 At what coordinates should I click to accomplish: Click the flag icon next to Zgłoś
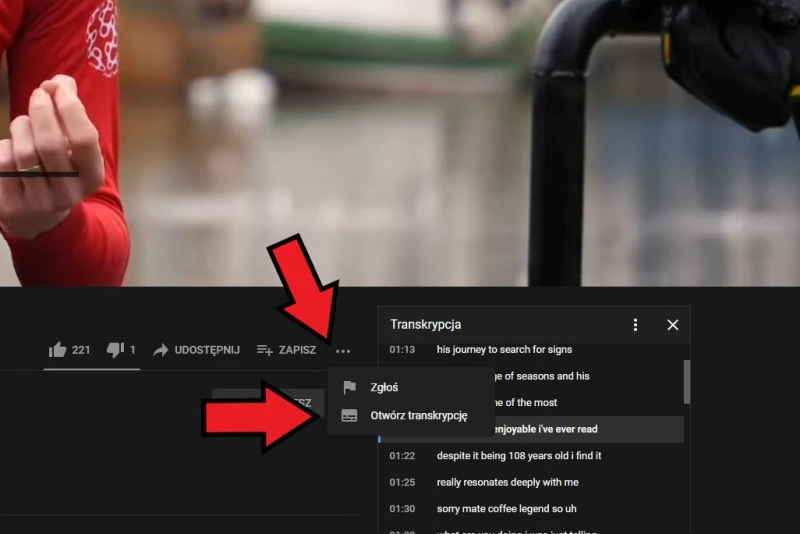(349, 388)
